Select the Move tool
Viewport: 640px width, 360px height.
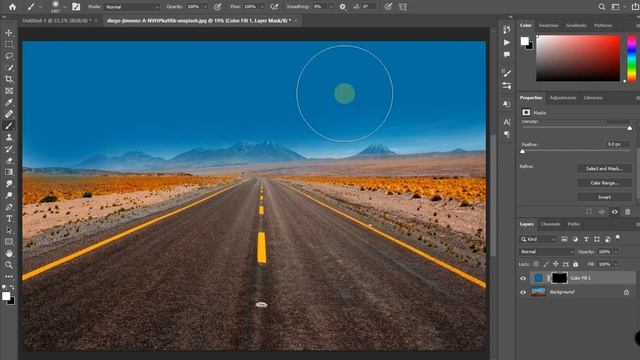[9, 33]
